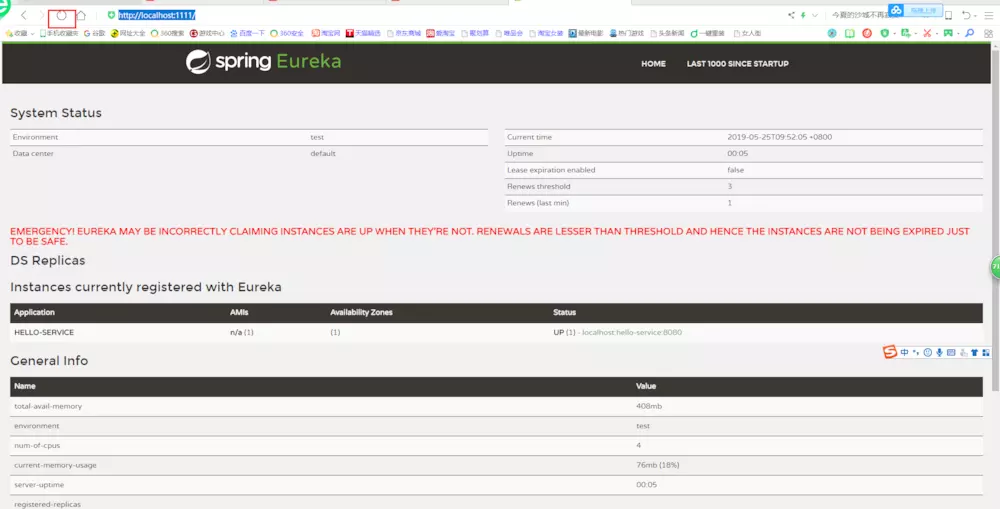This screenshot has height=509, width=1000.
Task: Click the Renews threshold row label
Action: [x=539, y=186]
